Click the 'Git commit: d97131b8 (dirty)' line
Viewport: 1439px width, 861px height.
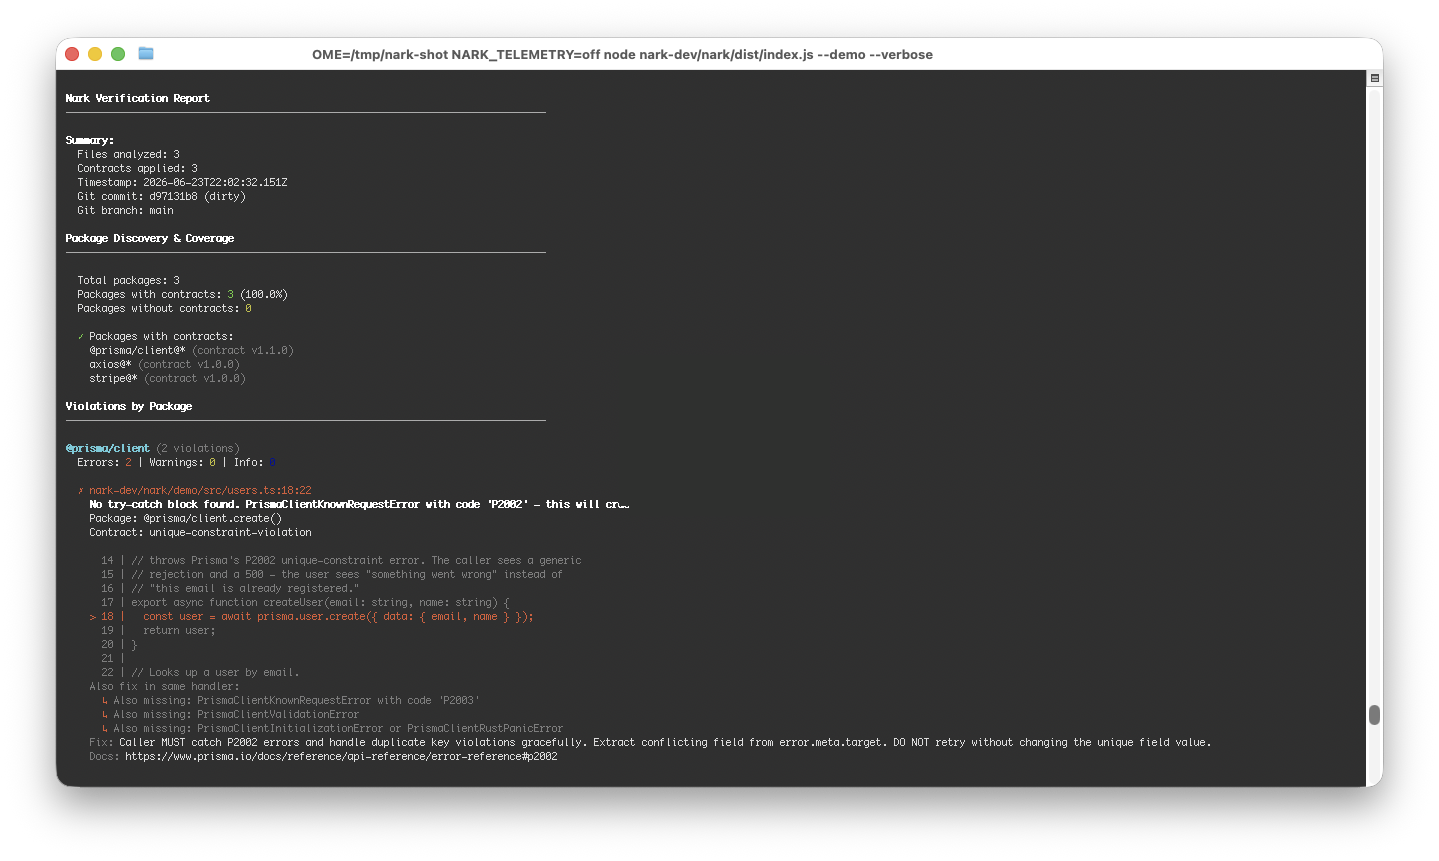tap(161, 196)
